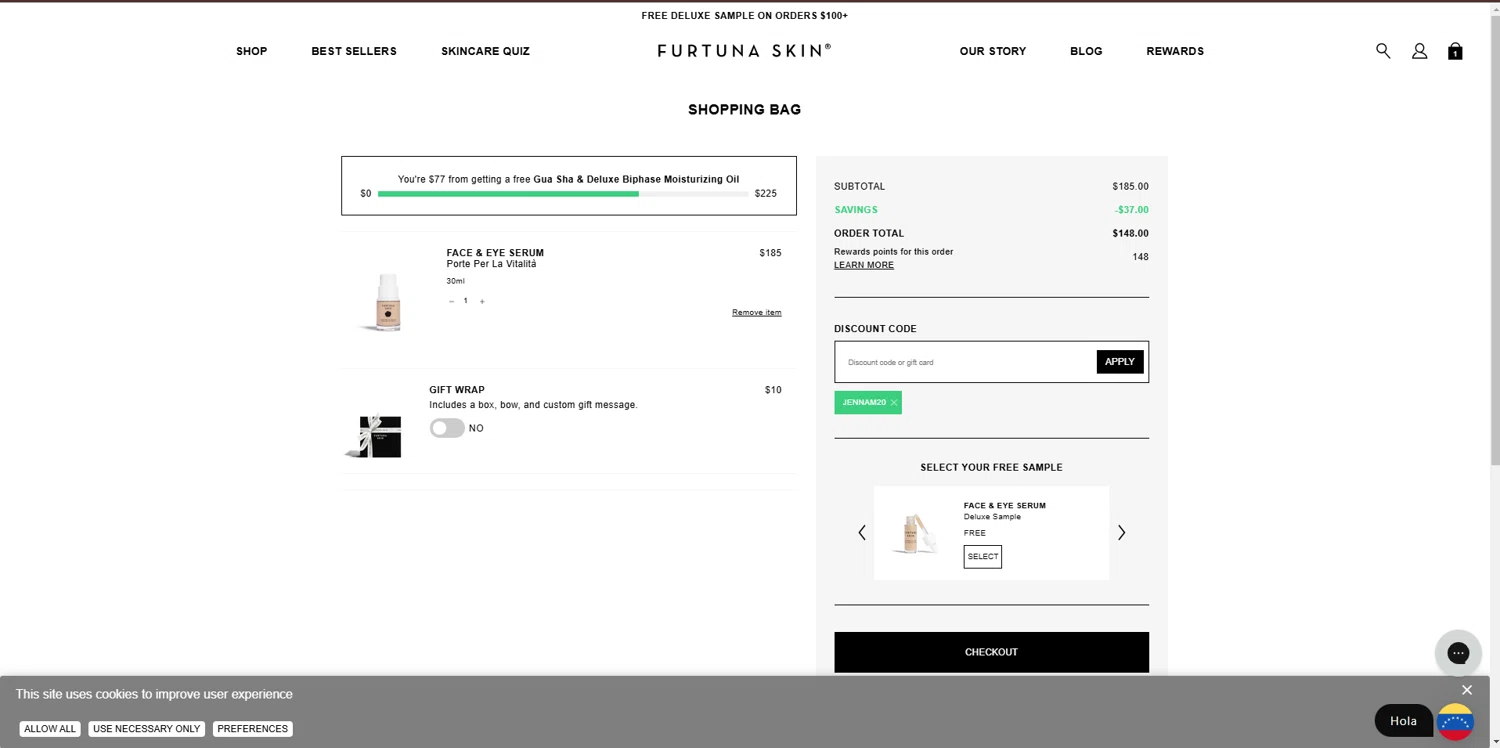The width and height of the screenshot is (1500, 748).
Task: Decrease Face & Eye Serum quantity
Action: (451, 301)
